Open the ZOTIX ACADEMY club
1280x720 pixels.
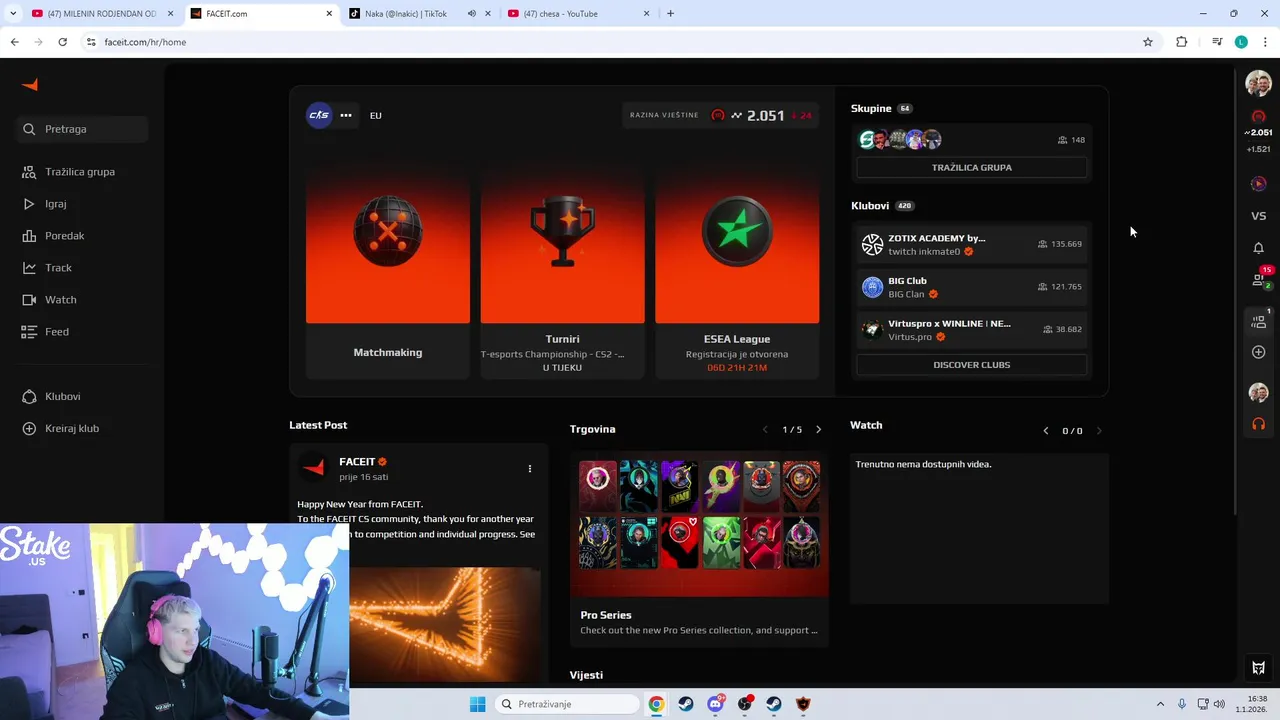click(972, 244)
